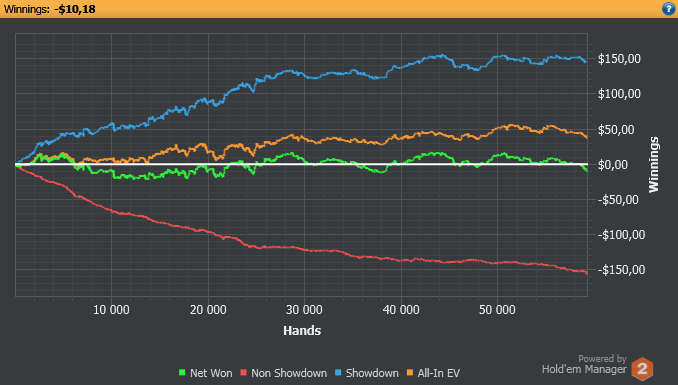Click the Showdown legend label

point(372,373)
